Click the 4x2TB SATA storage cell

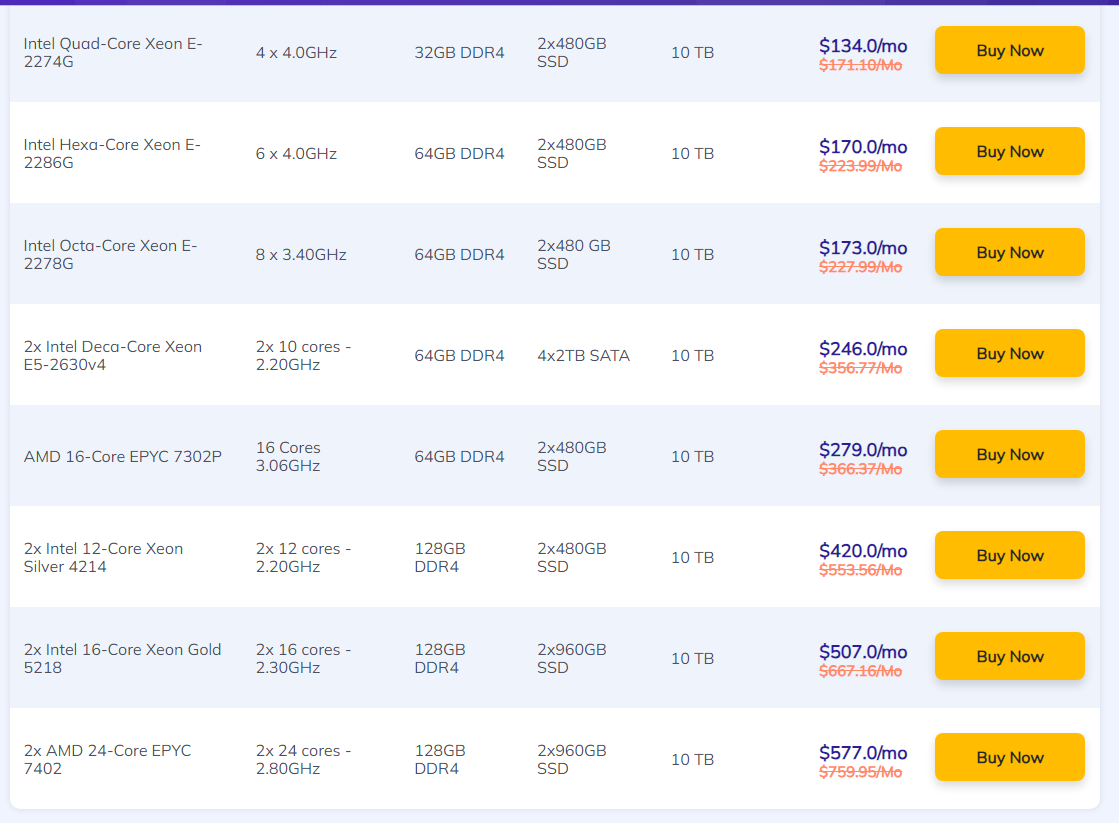[x=583, y=355]
